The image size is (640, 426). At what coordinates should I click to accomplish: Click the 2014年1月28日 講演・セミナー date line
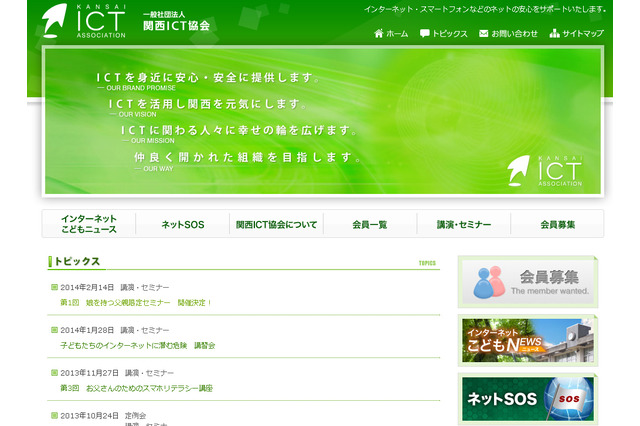[115, 330]
